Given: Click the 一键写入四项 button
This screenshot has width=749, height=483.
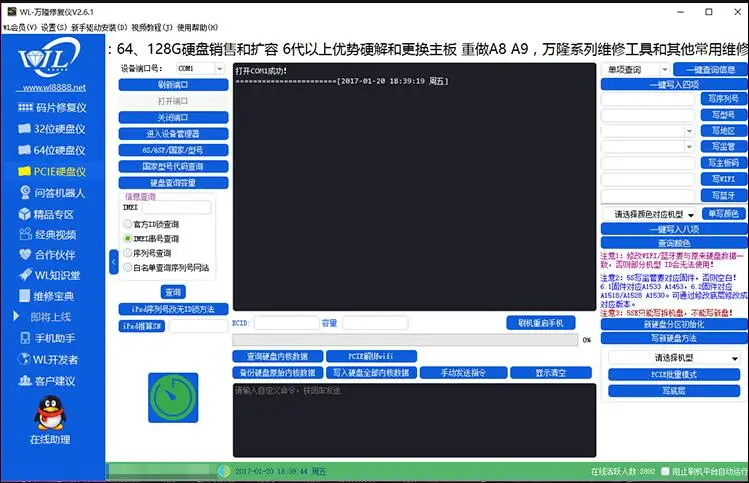Looking at the screenshot, I should click(674, 85).
